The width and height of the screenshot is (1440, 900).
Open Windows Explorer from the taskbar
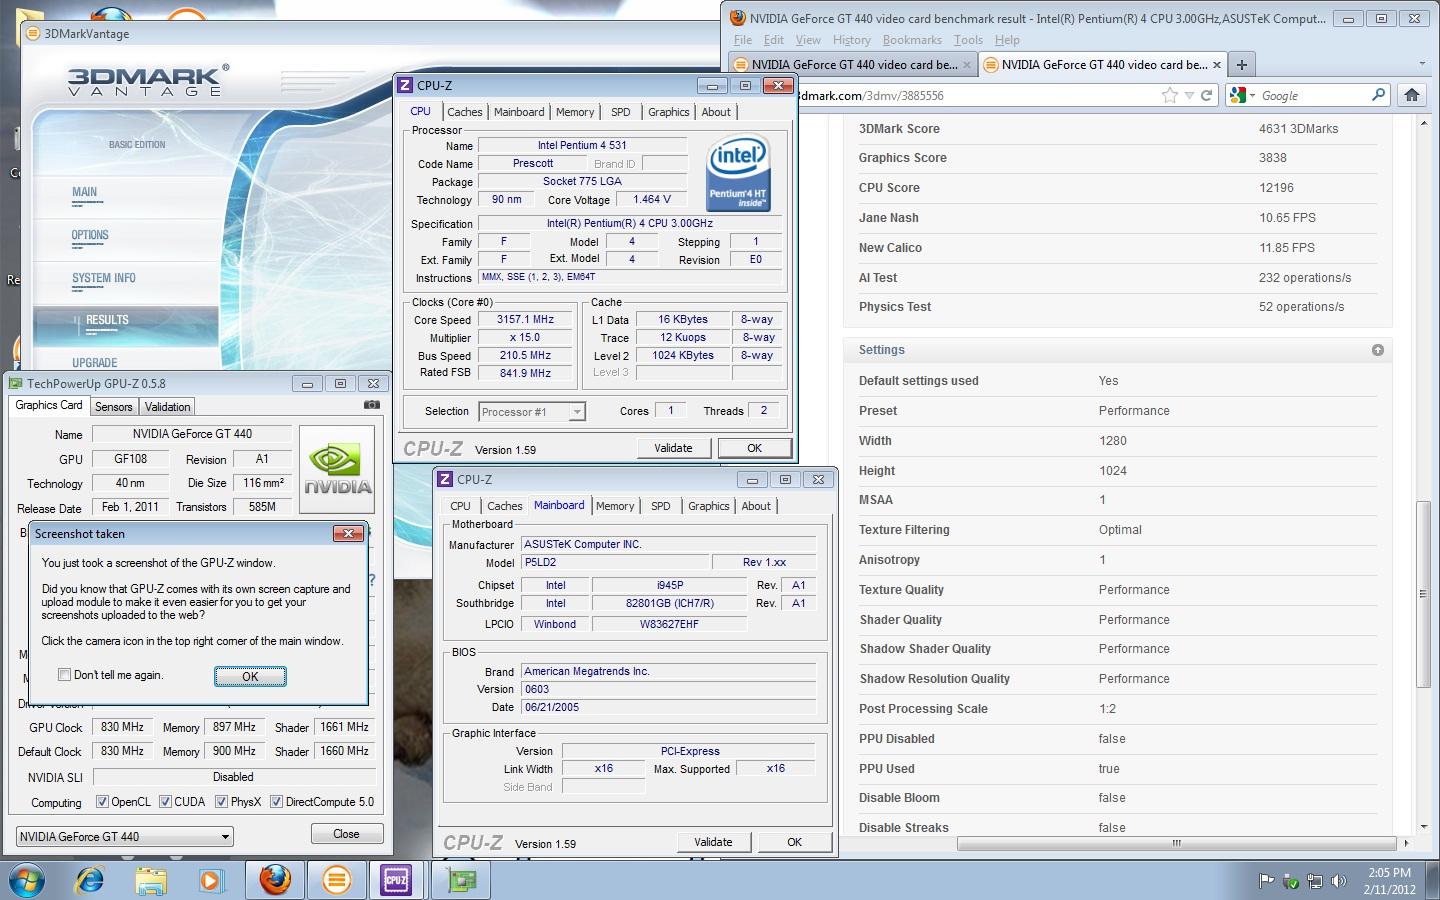point(151,880)
